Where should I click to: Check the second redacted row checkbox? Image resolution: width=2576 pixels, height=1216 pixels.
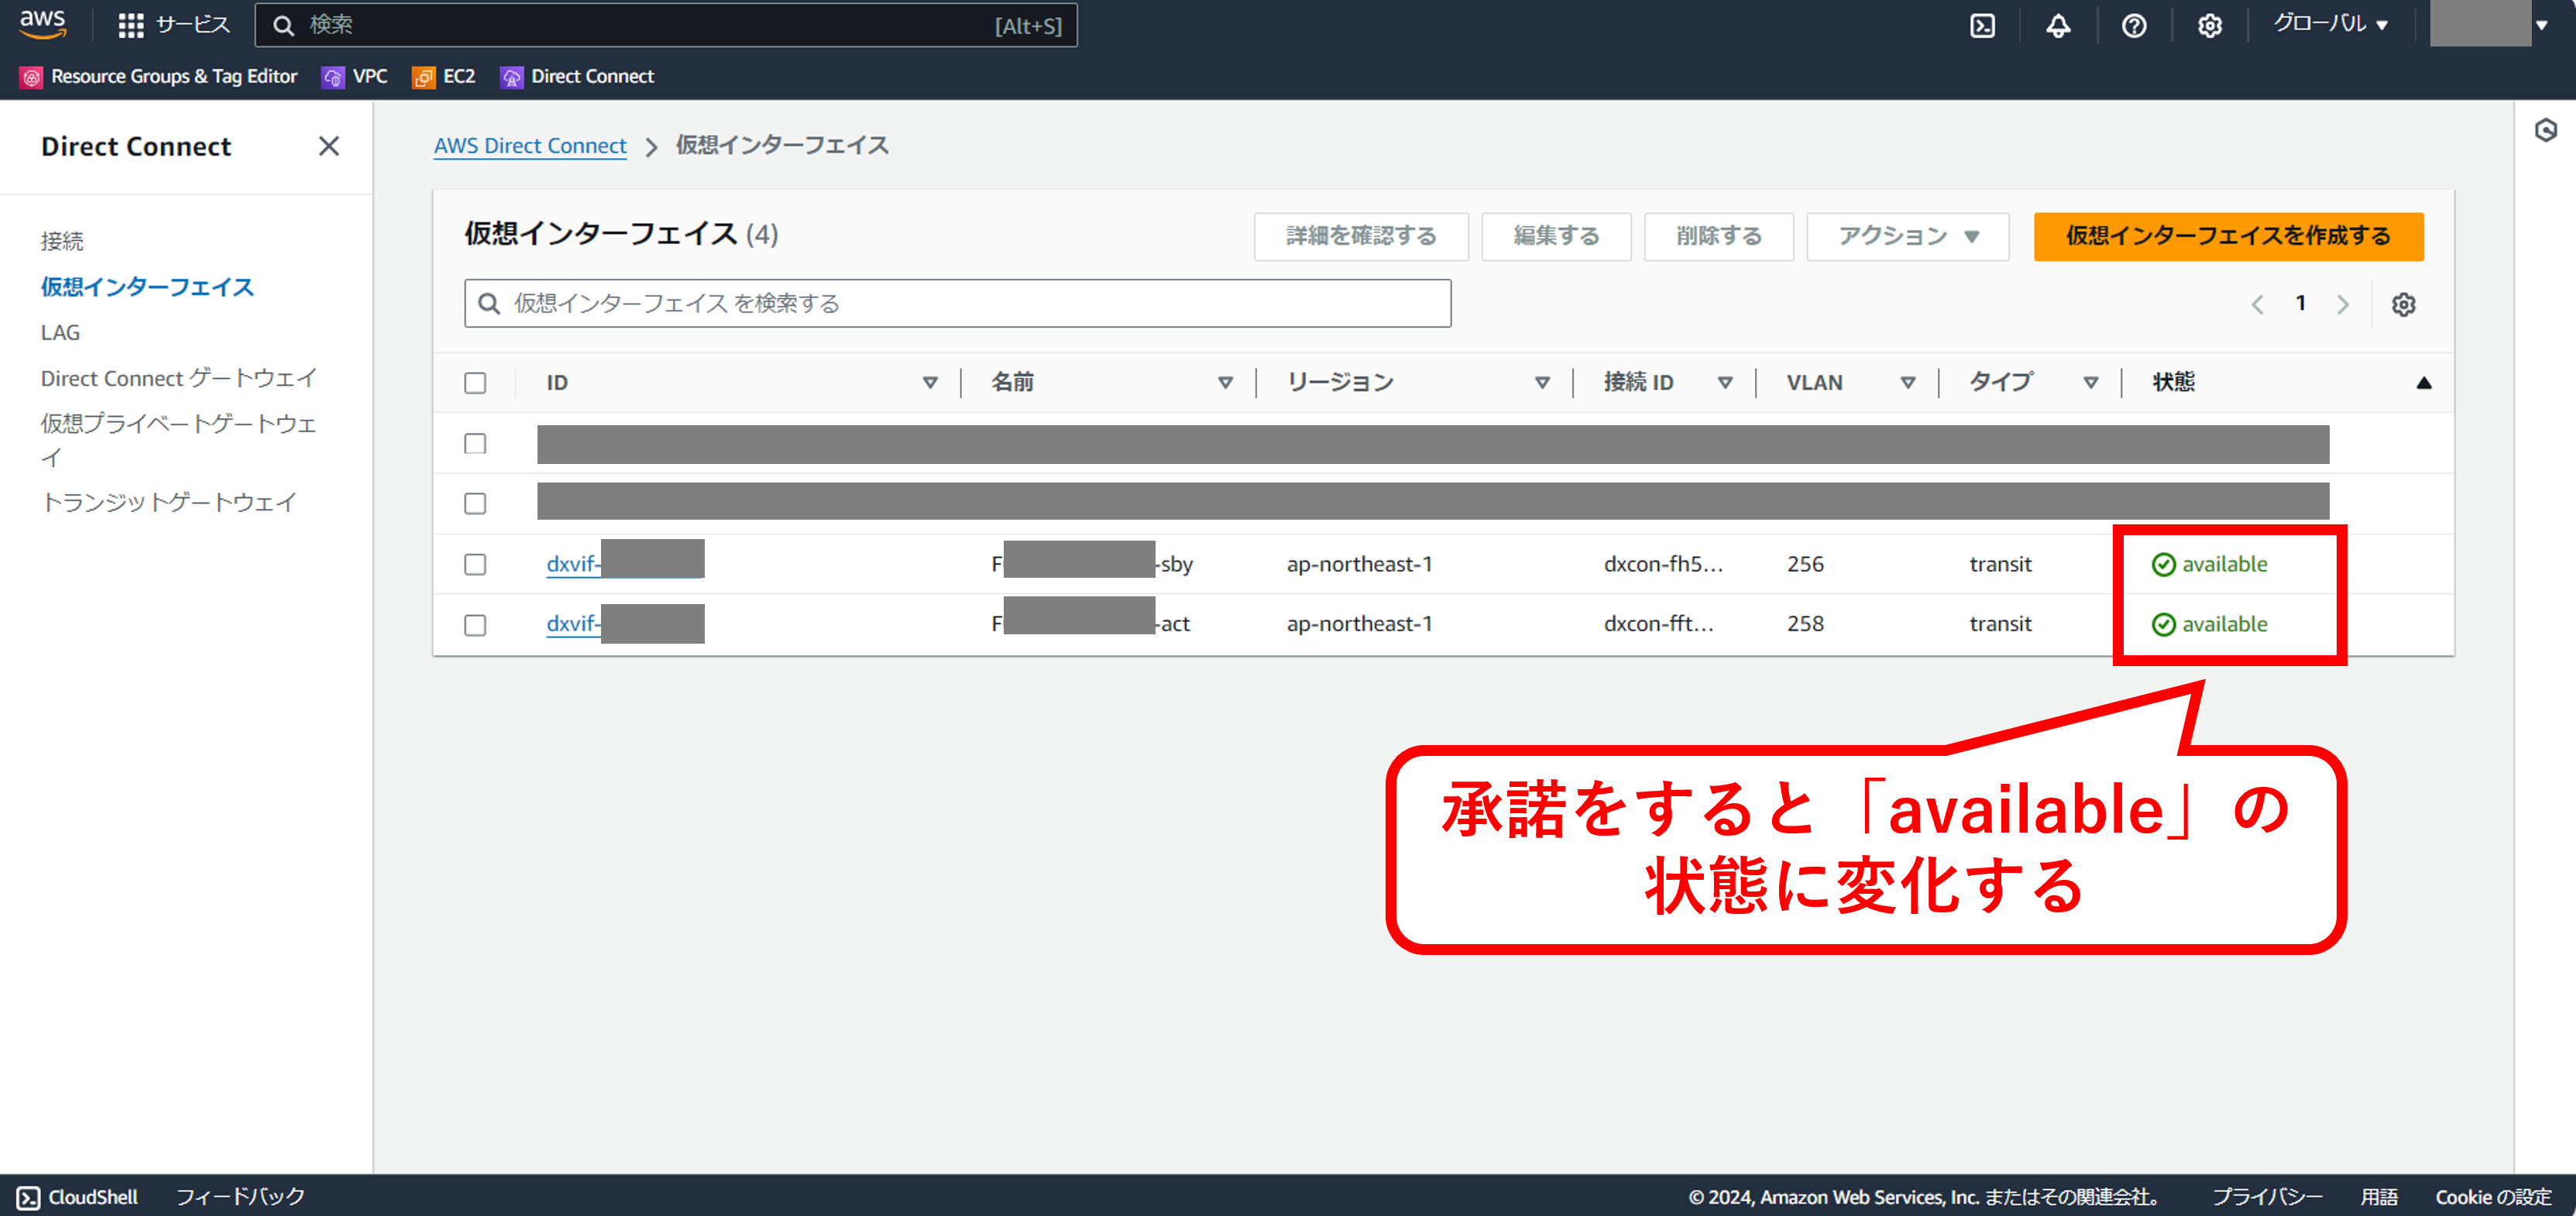pyautogui.click(x=475, y=503)
